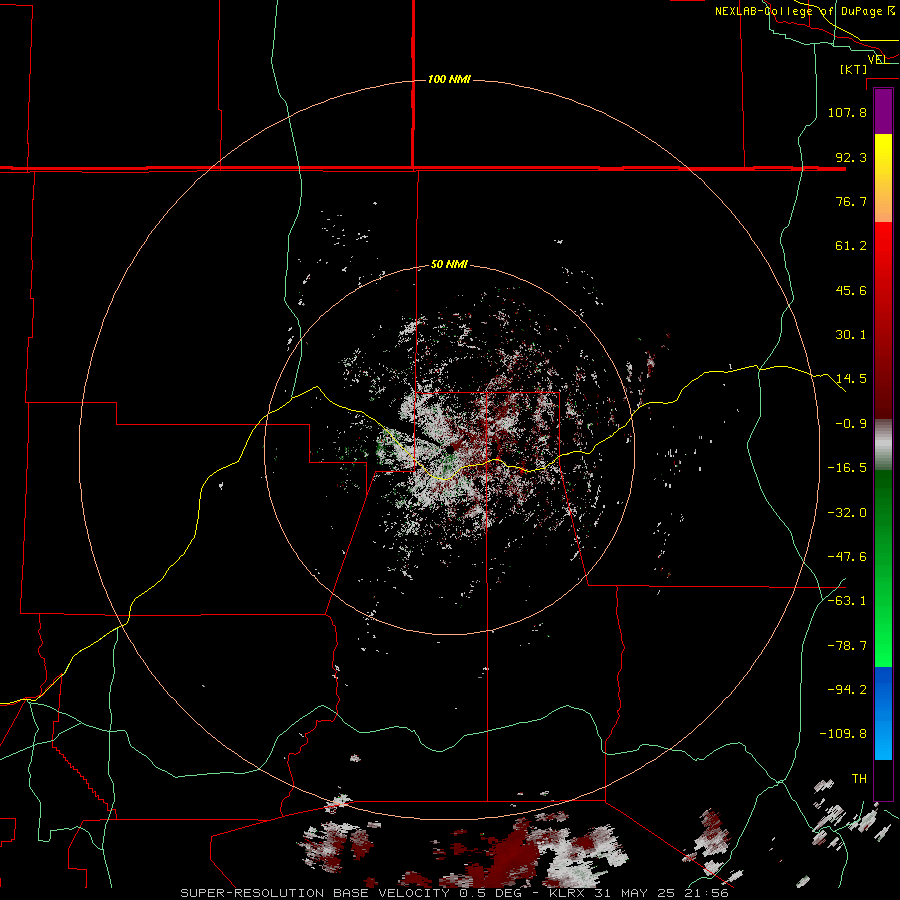The image size is (900, 900).
Task: Pick the purple segment of the color bar
Action: point(883,112)
